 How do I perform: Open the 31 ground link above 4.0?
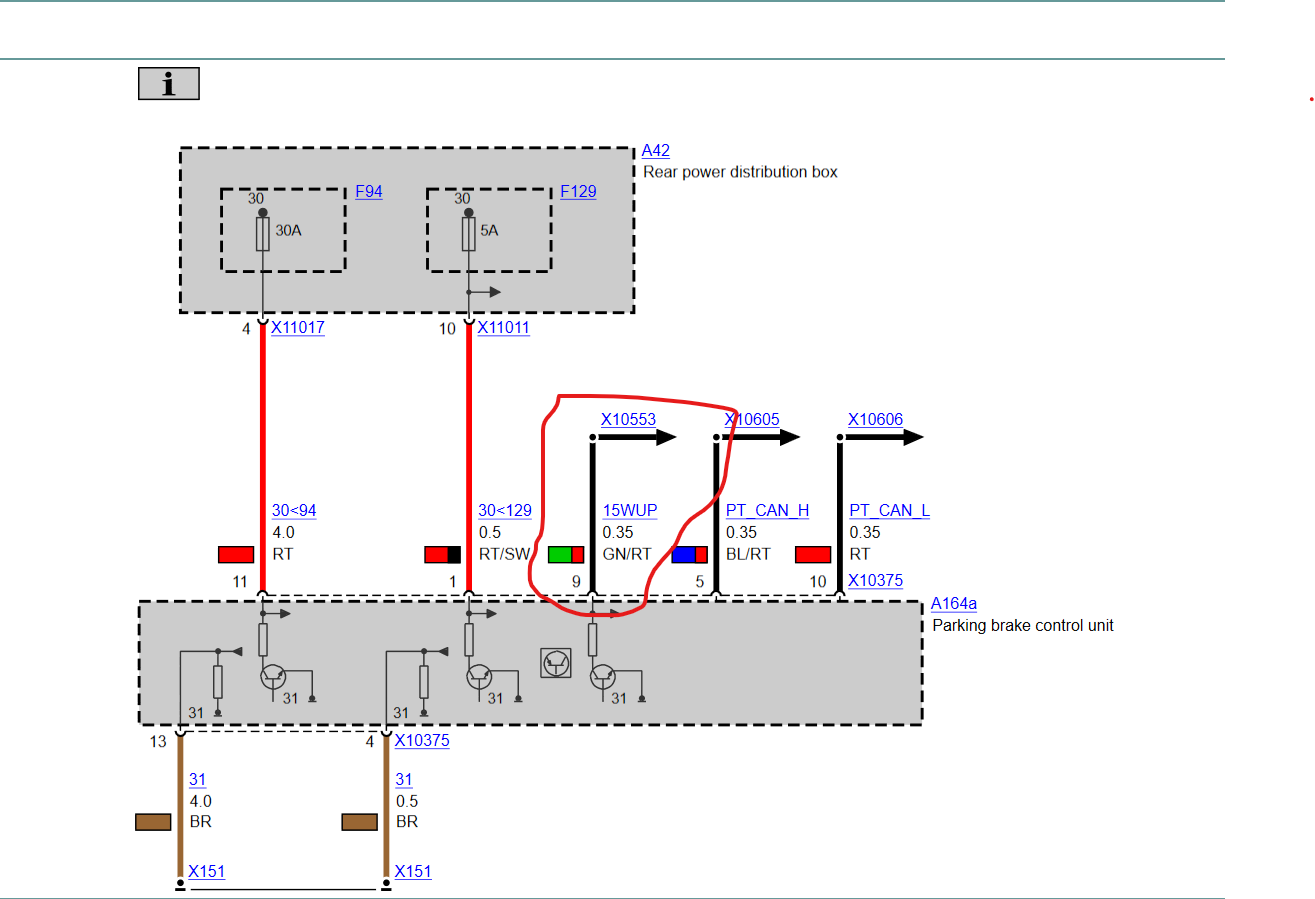coord(198,780)
